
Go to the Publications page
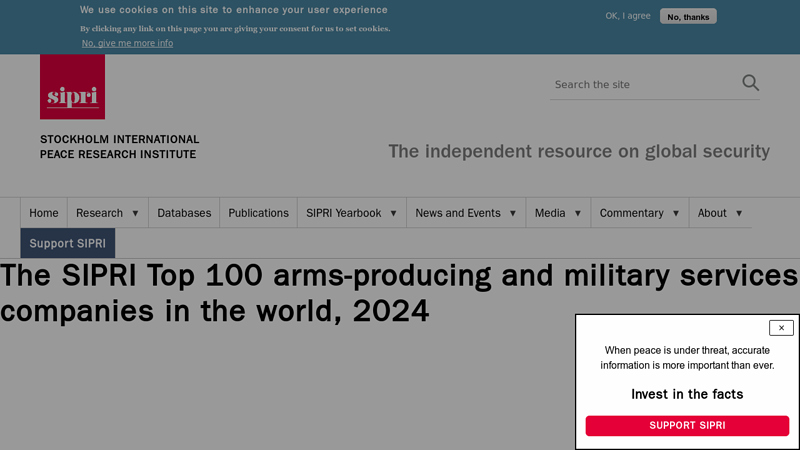click(258, 213)
